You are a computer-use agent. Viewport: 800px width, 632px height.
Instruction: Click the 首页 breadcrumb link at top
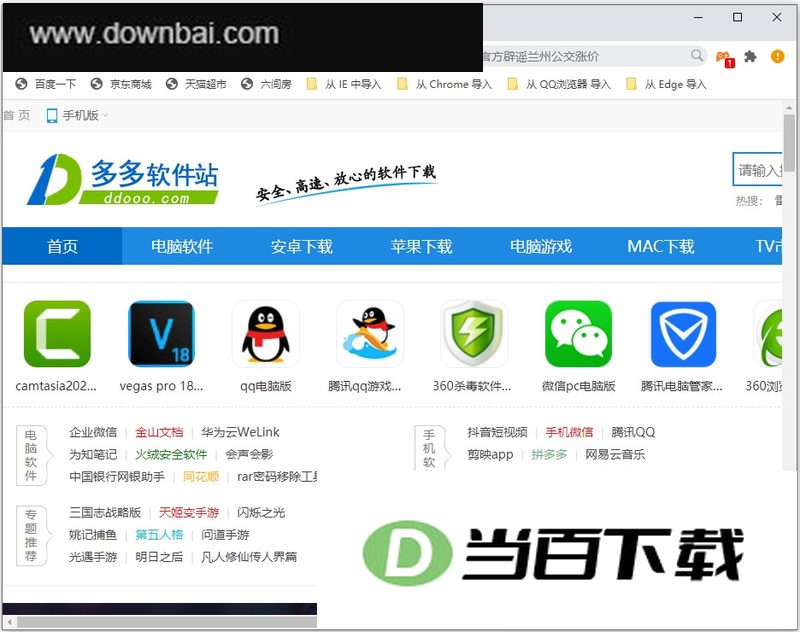17,115
